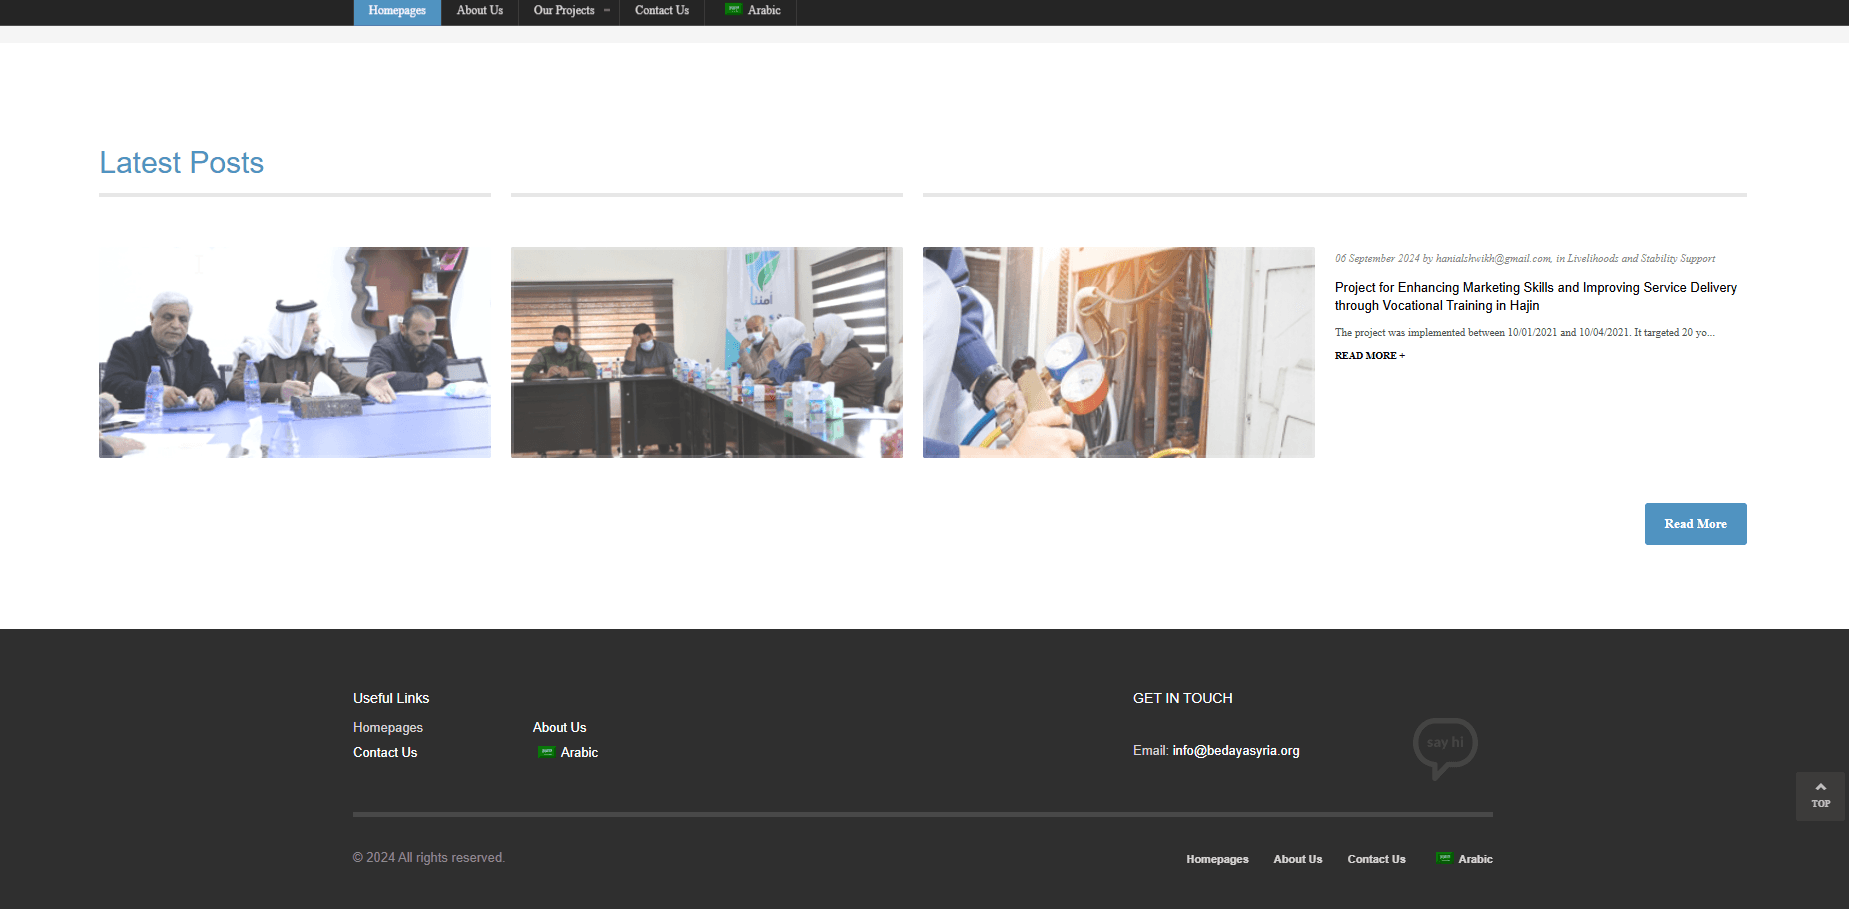Click the Latest Posts heading
This screenshot has width=1849, height=909.
coord(182,163)
